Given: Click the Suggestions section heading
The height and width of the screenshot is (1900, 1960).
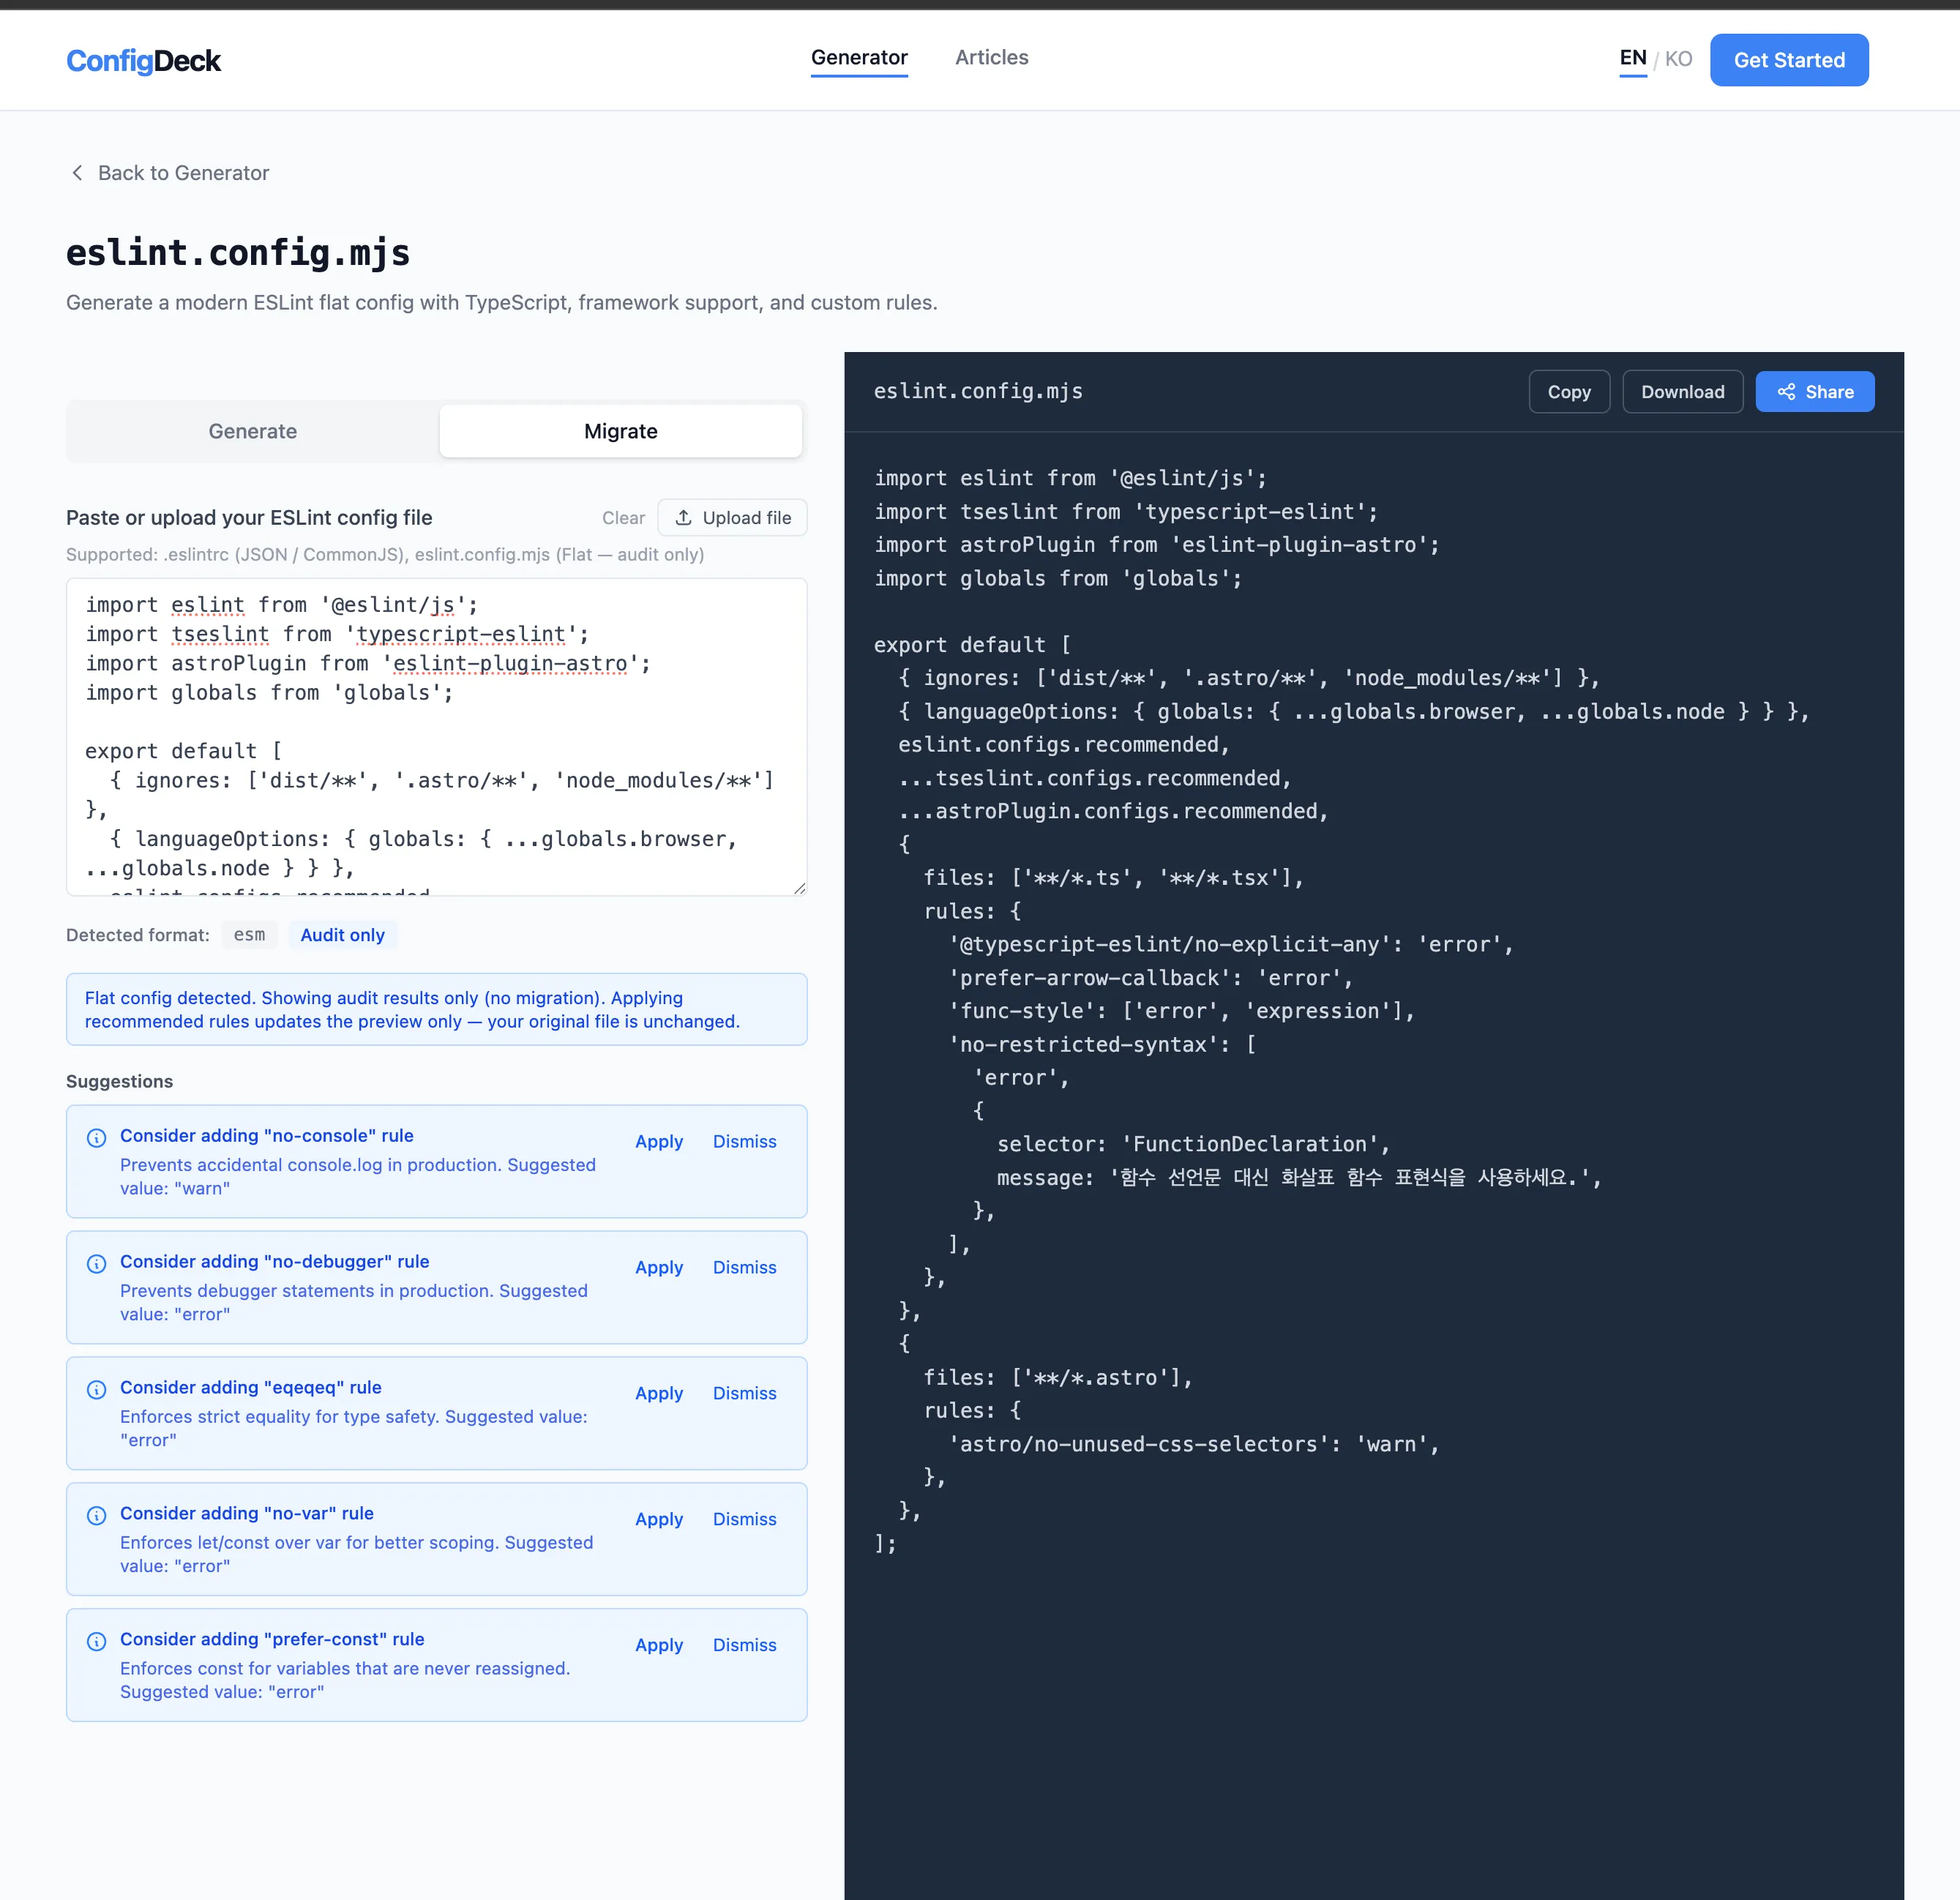Looking at the screenshot, I should [119, 1082].
